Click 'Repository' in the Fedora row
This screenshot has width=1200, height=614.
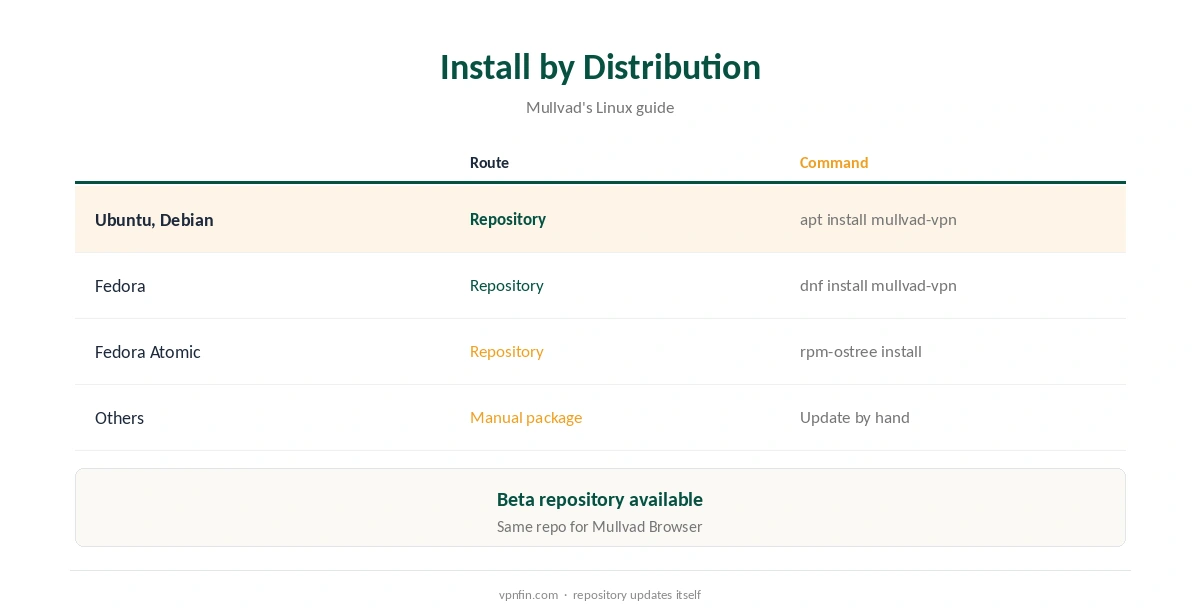[507, 285]
